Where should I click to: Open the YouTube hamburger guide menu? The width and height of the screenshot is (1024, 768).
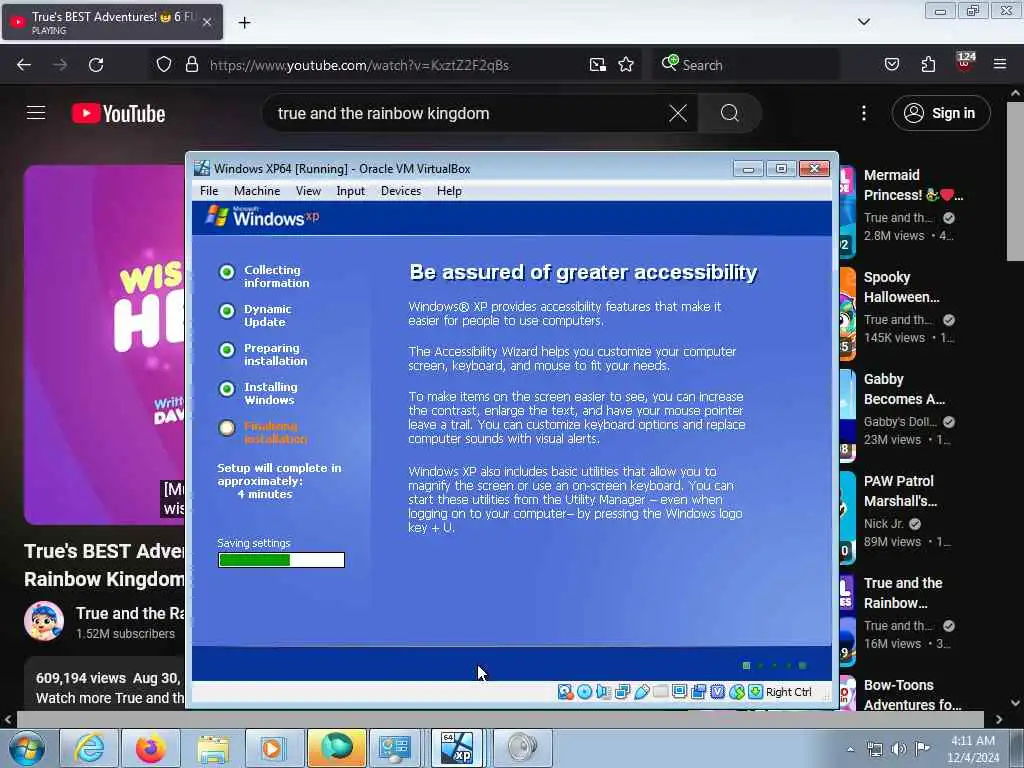click(x=36, y=113)
